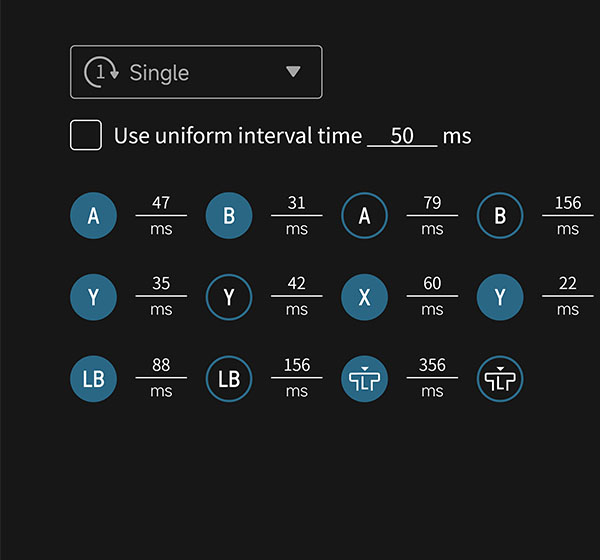Edit the 47 ms delay value

click(161, 203)
